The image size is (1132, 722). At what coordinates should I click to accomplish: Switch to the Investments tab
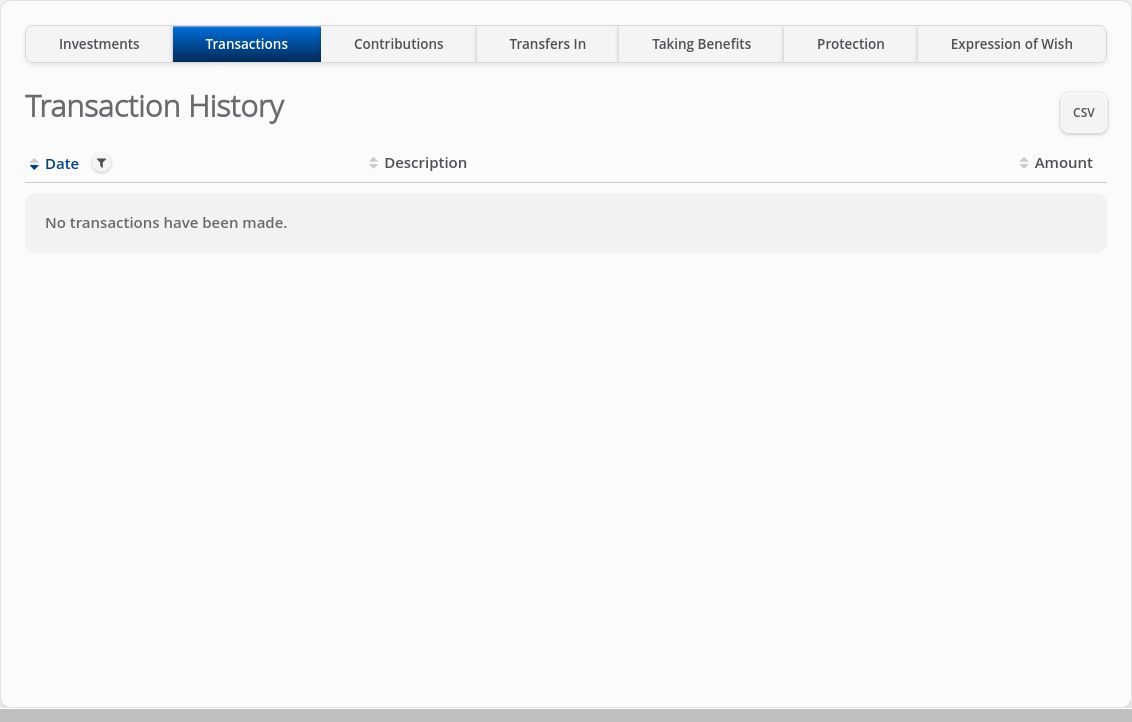[x=99, y=44]
